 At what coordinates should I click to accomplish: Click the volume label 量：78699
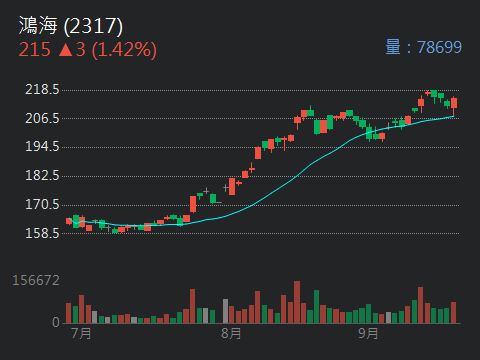coord(423,47)
